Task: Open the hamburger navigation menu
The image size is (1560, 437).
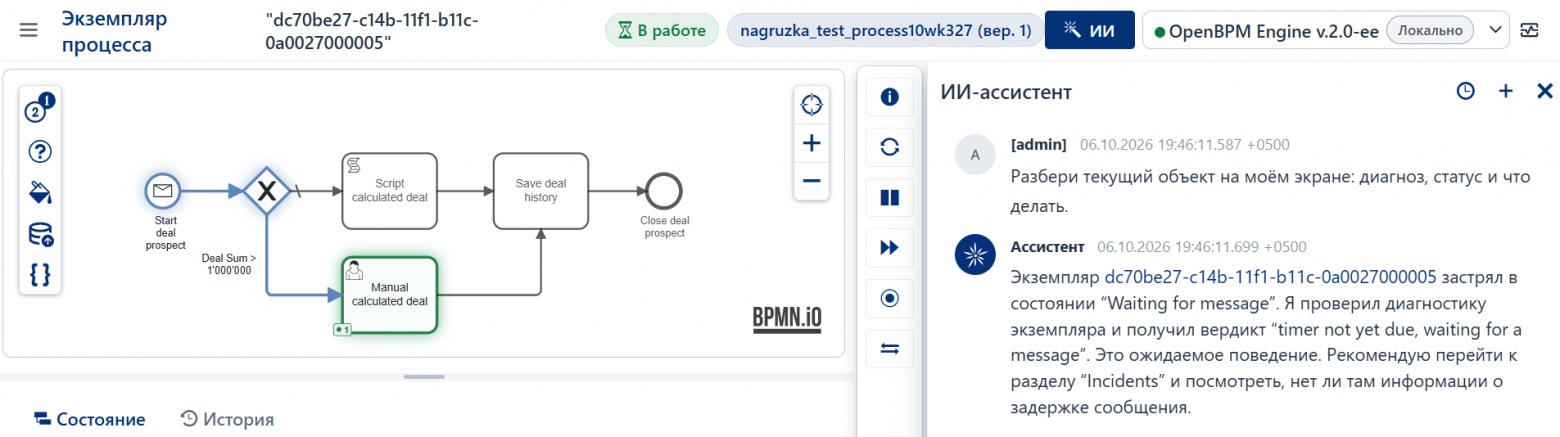Action: tap(29, 30)
